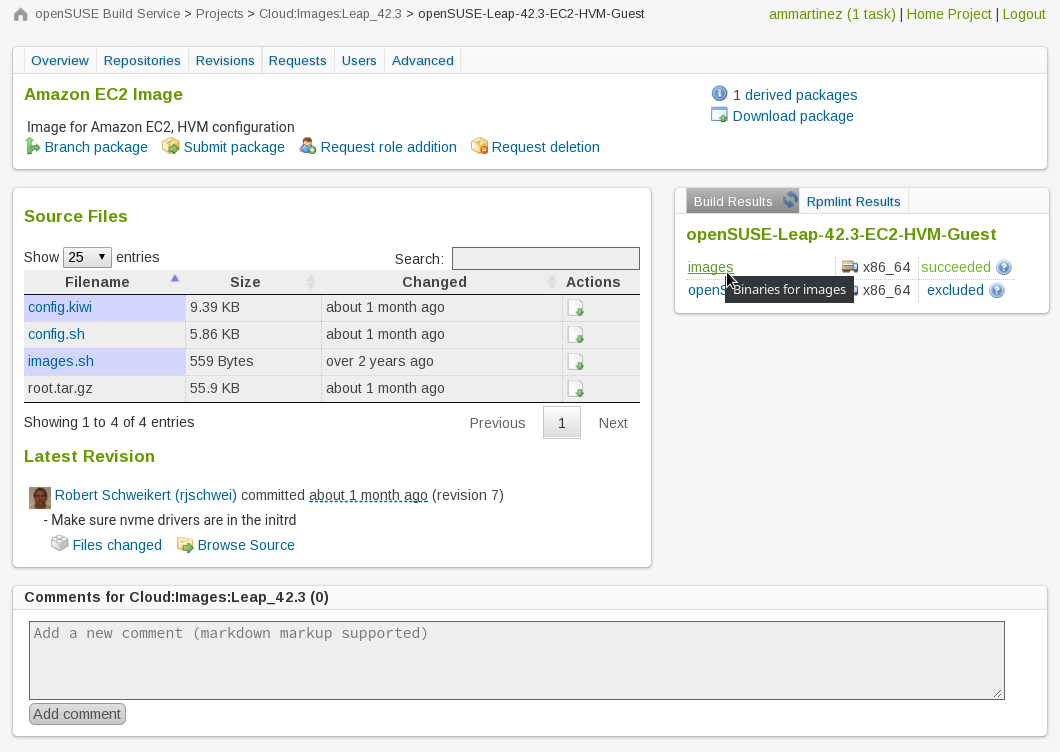Sort by Changed using the column chevron
Image resolution: width=1060 pixels, height=752 pixels.
551,282
